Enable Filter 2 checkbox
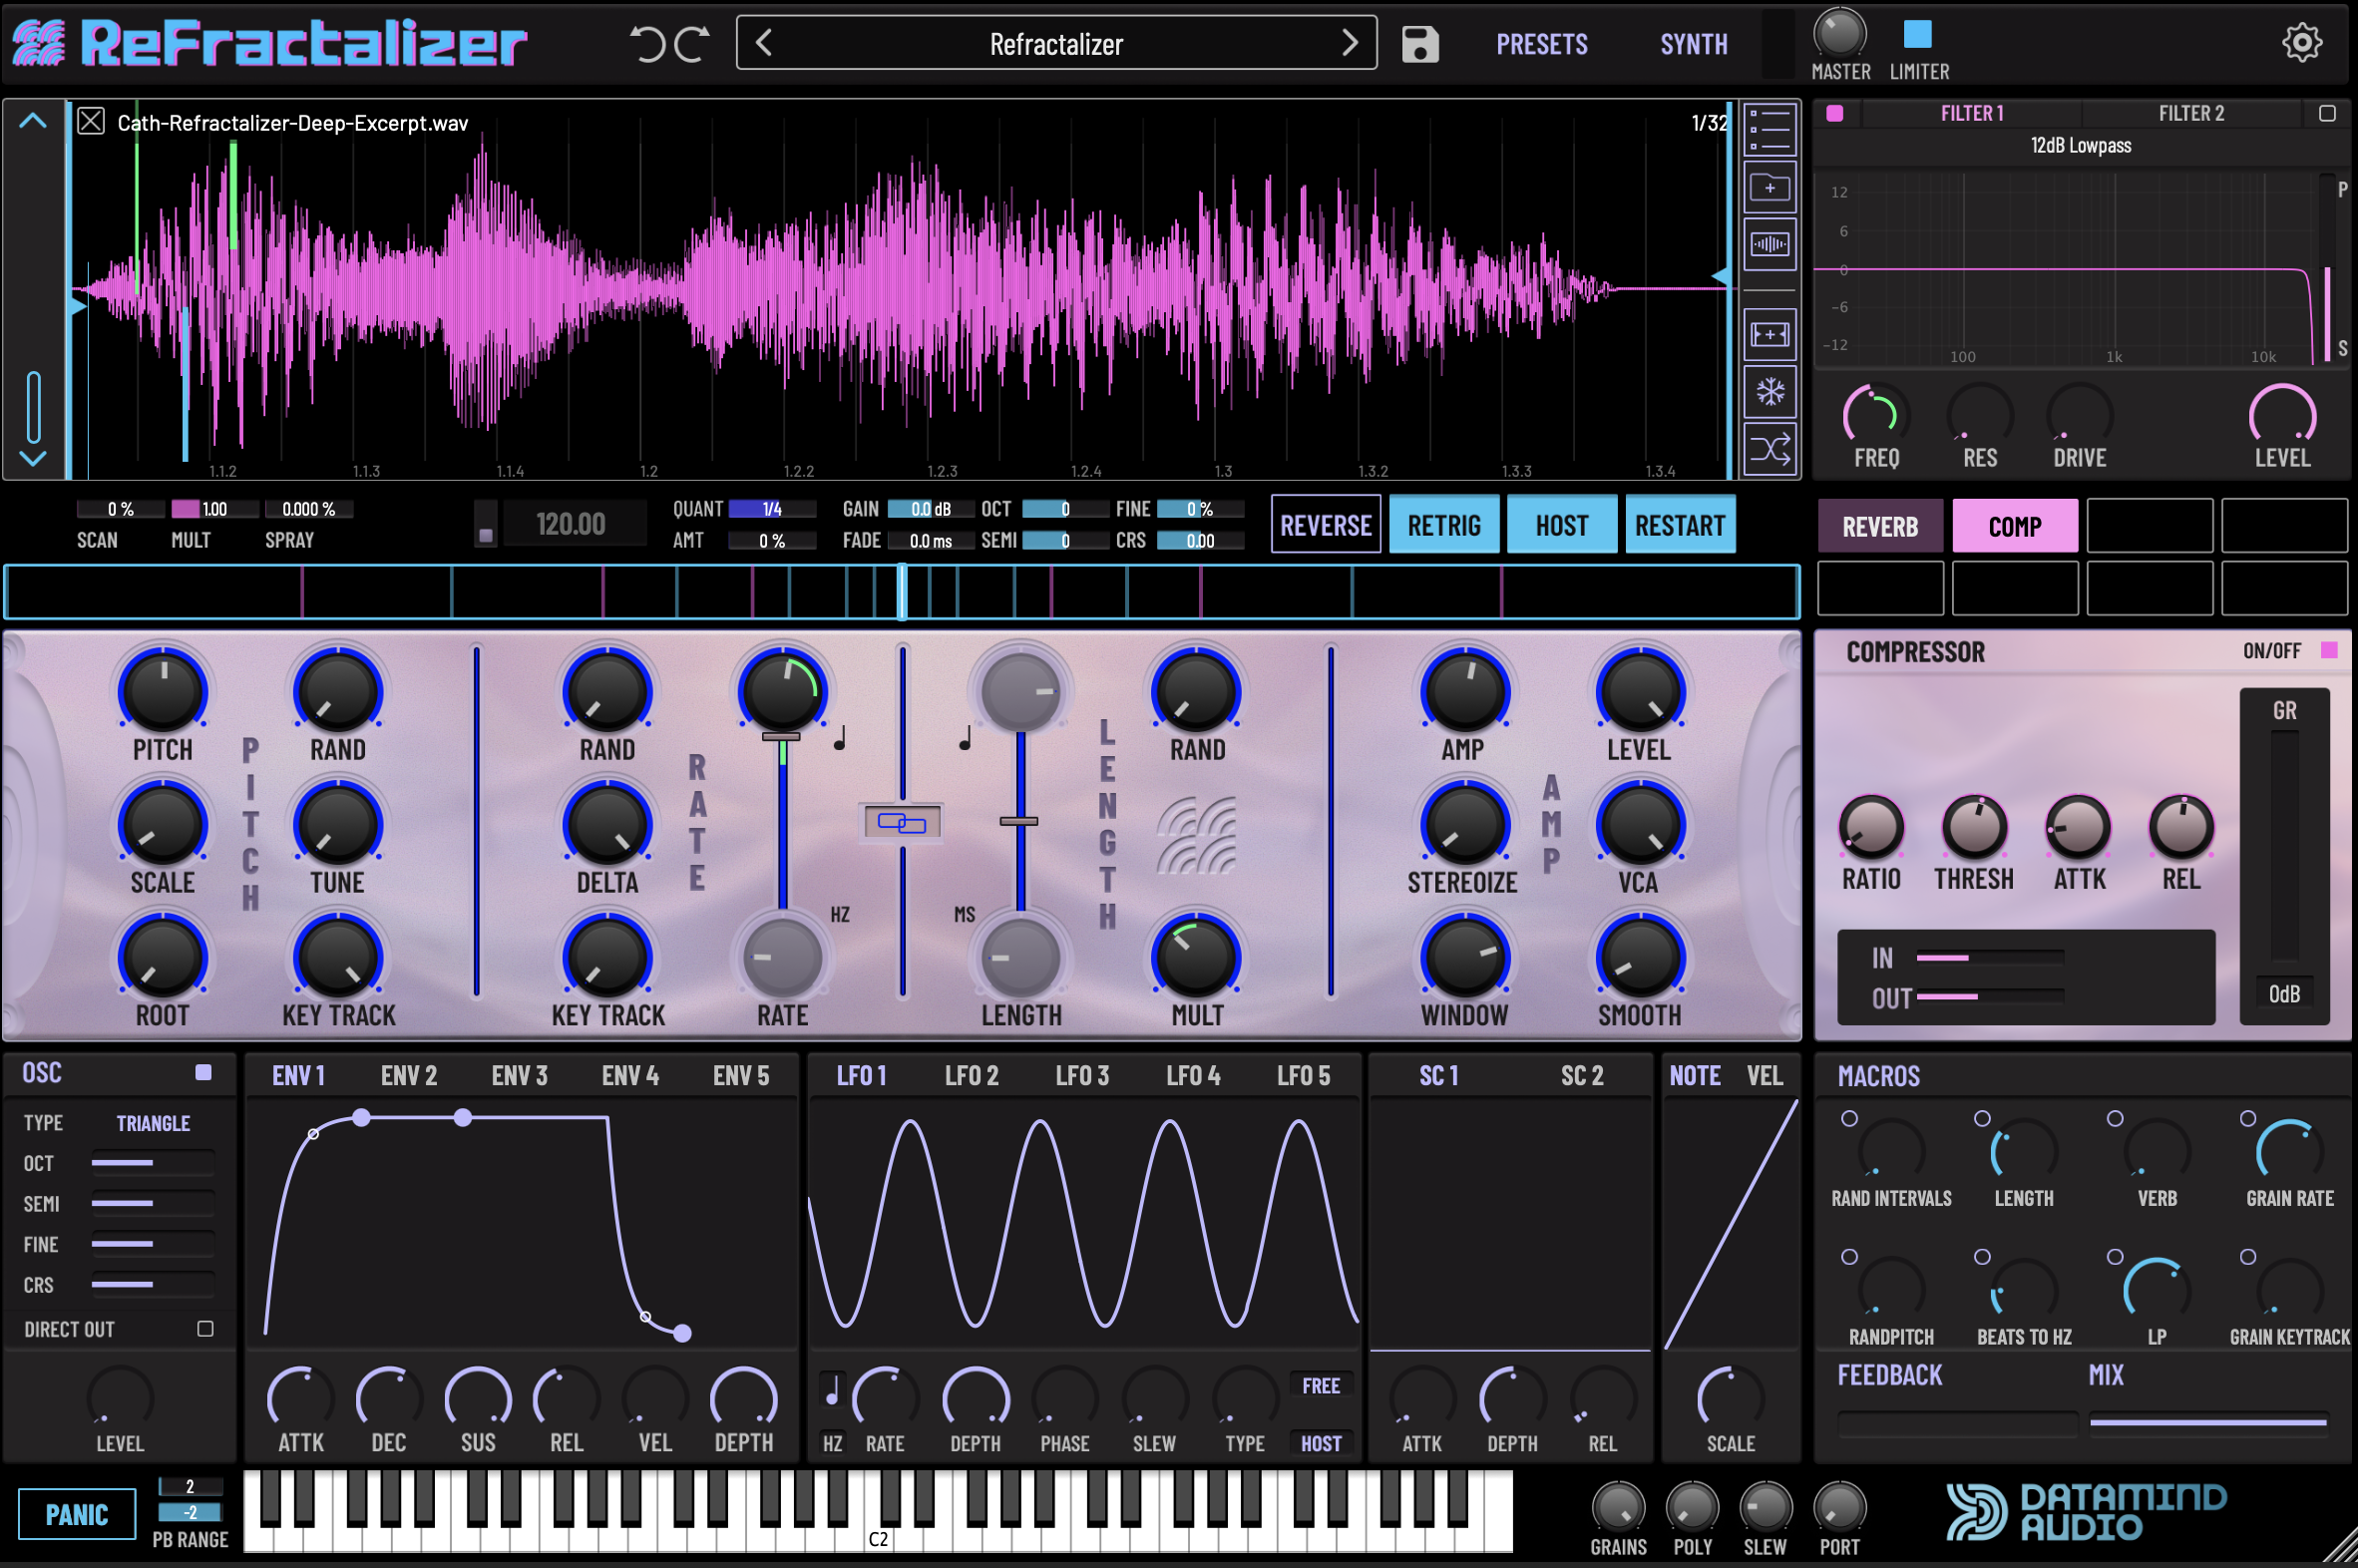 tap(2327, 113)
